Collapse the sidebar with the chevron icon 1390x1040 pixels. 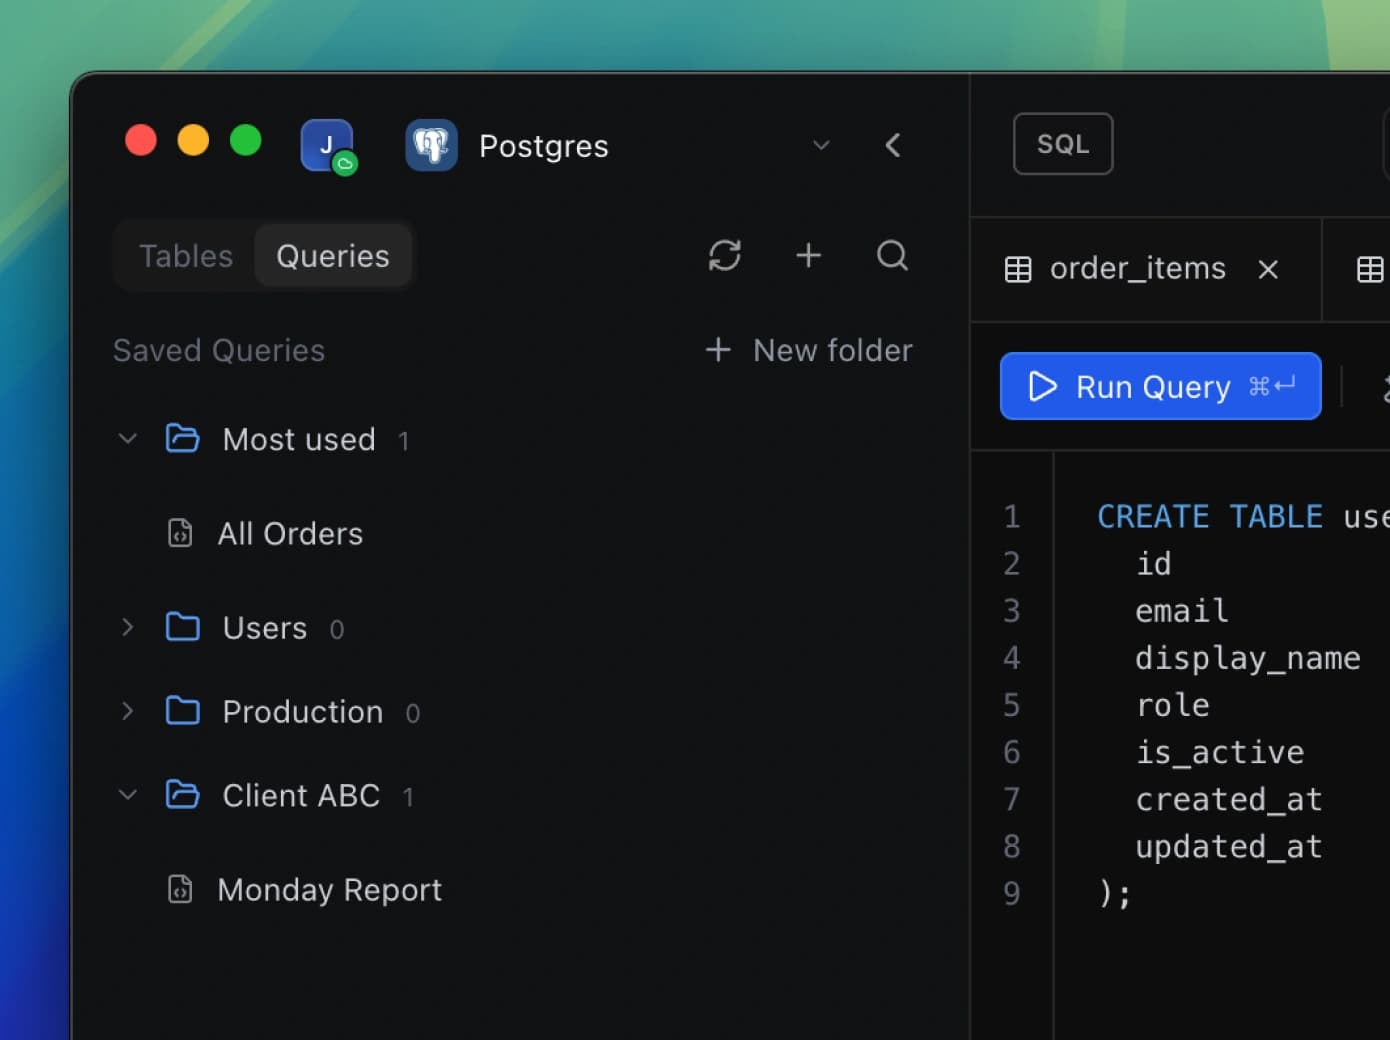tap(893, 145)
